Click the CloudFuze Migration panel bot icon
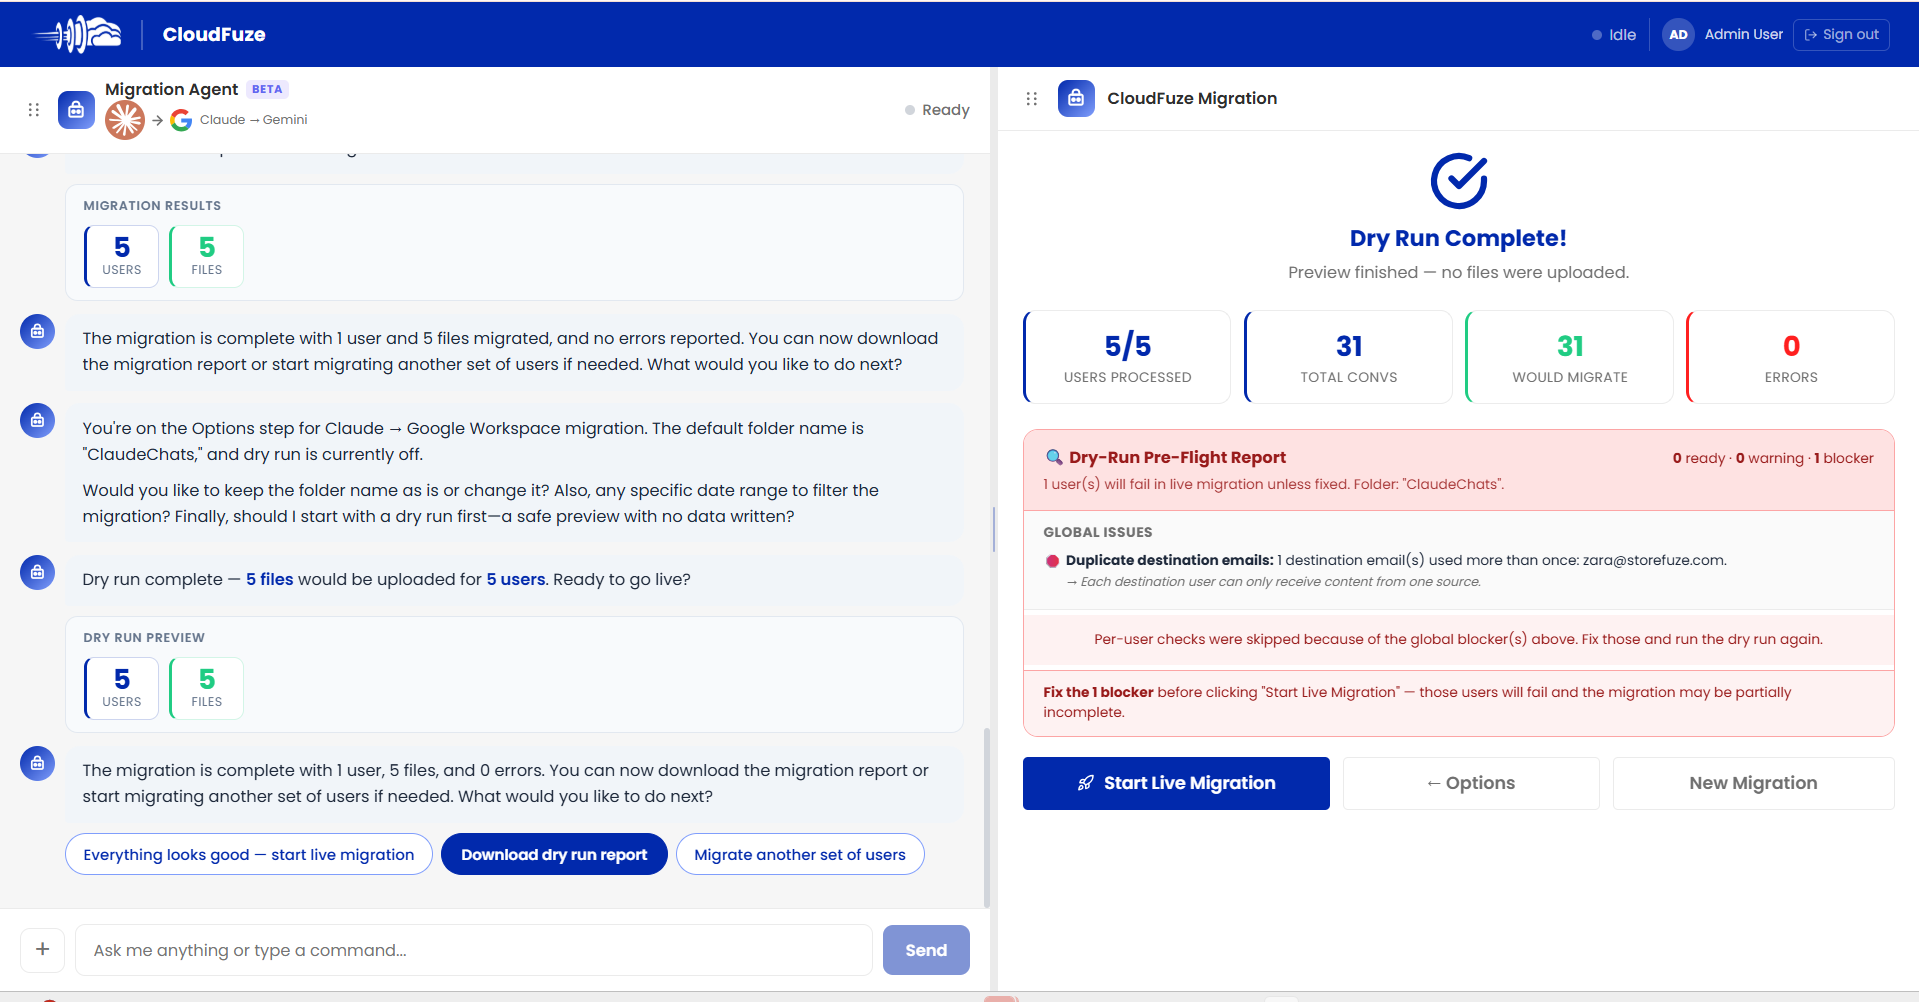Viewport: 1919px width, 1002px height. [1076, 98]
